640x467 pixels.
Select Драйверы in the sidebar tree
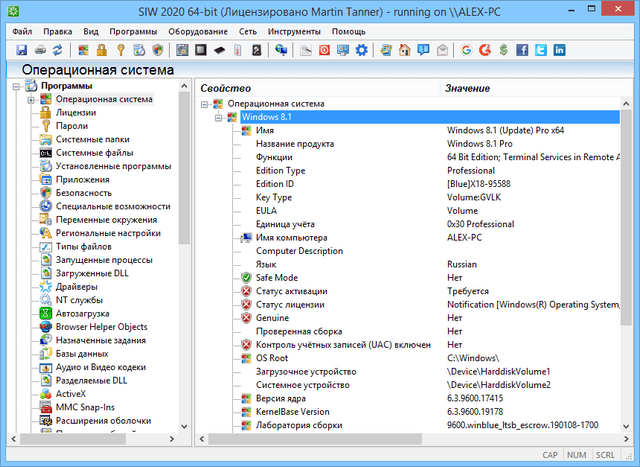pos(76,286)
